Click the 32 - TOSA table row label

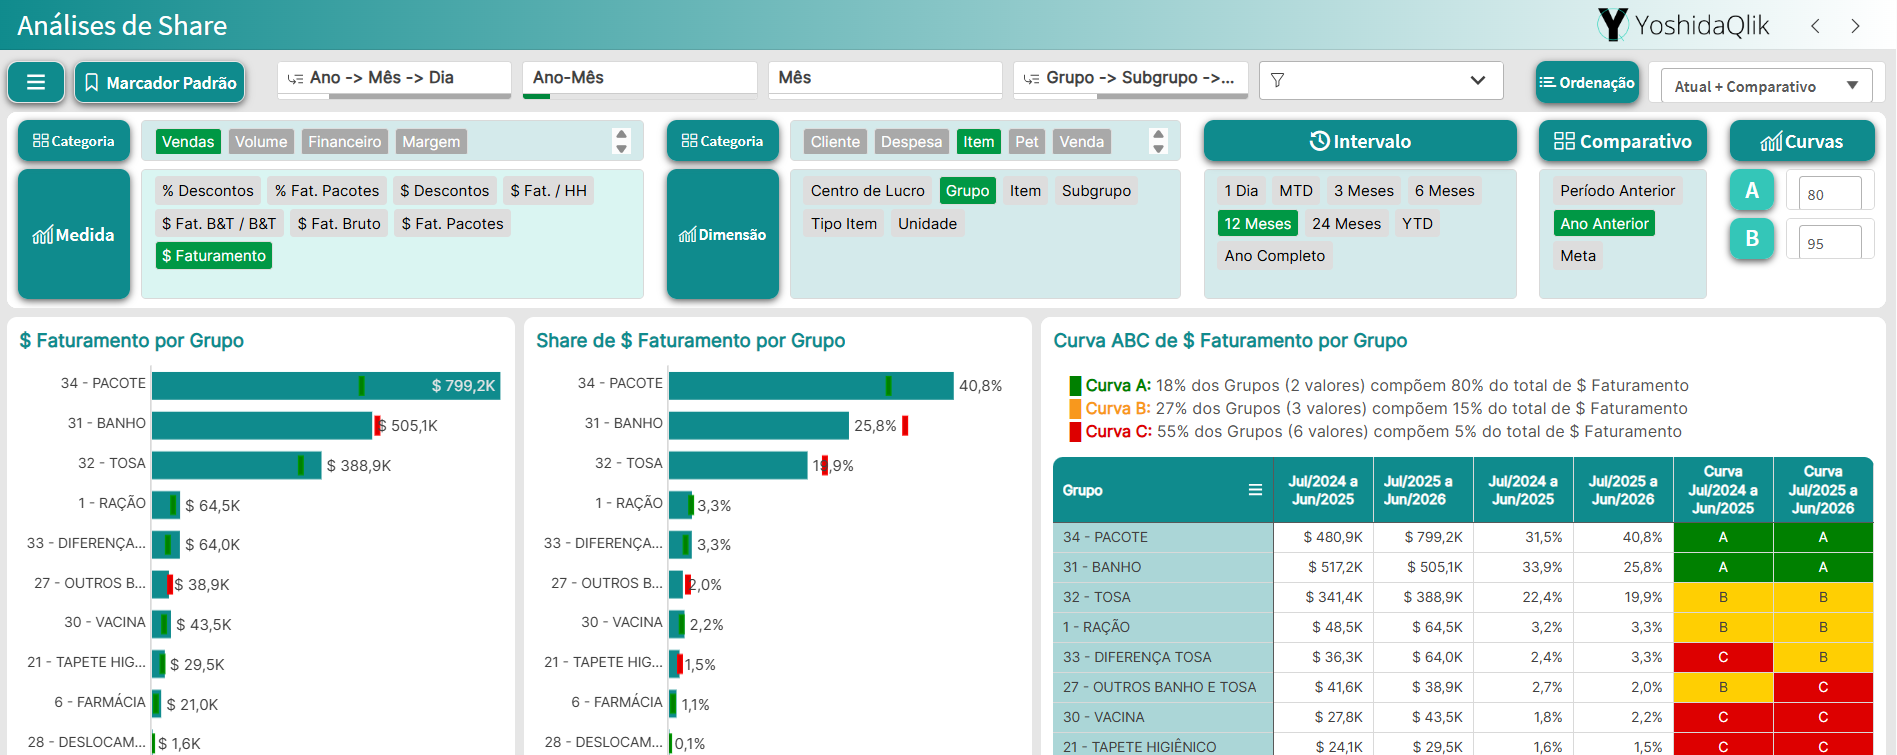1163,597
